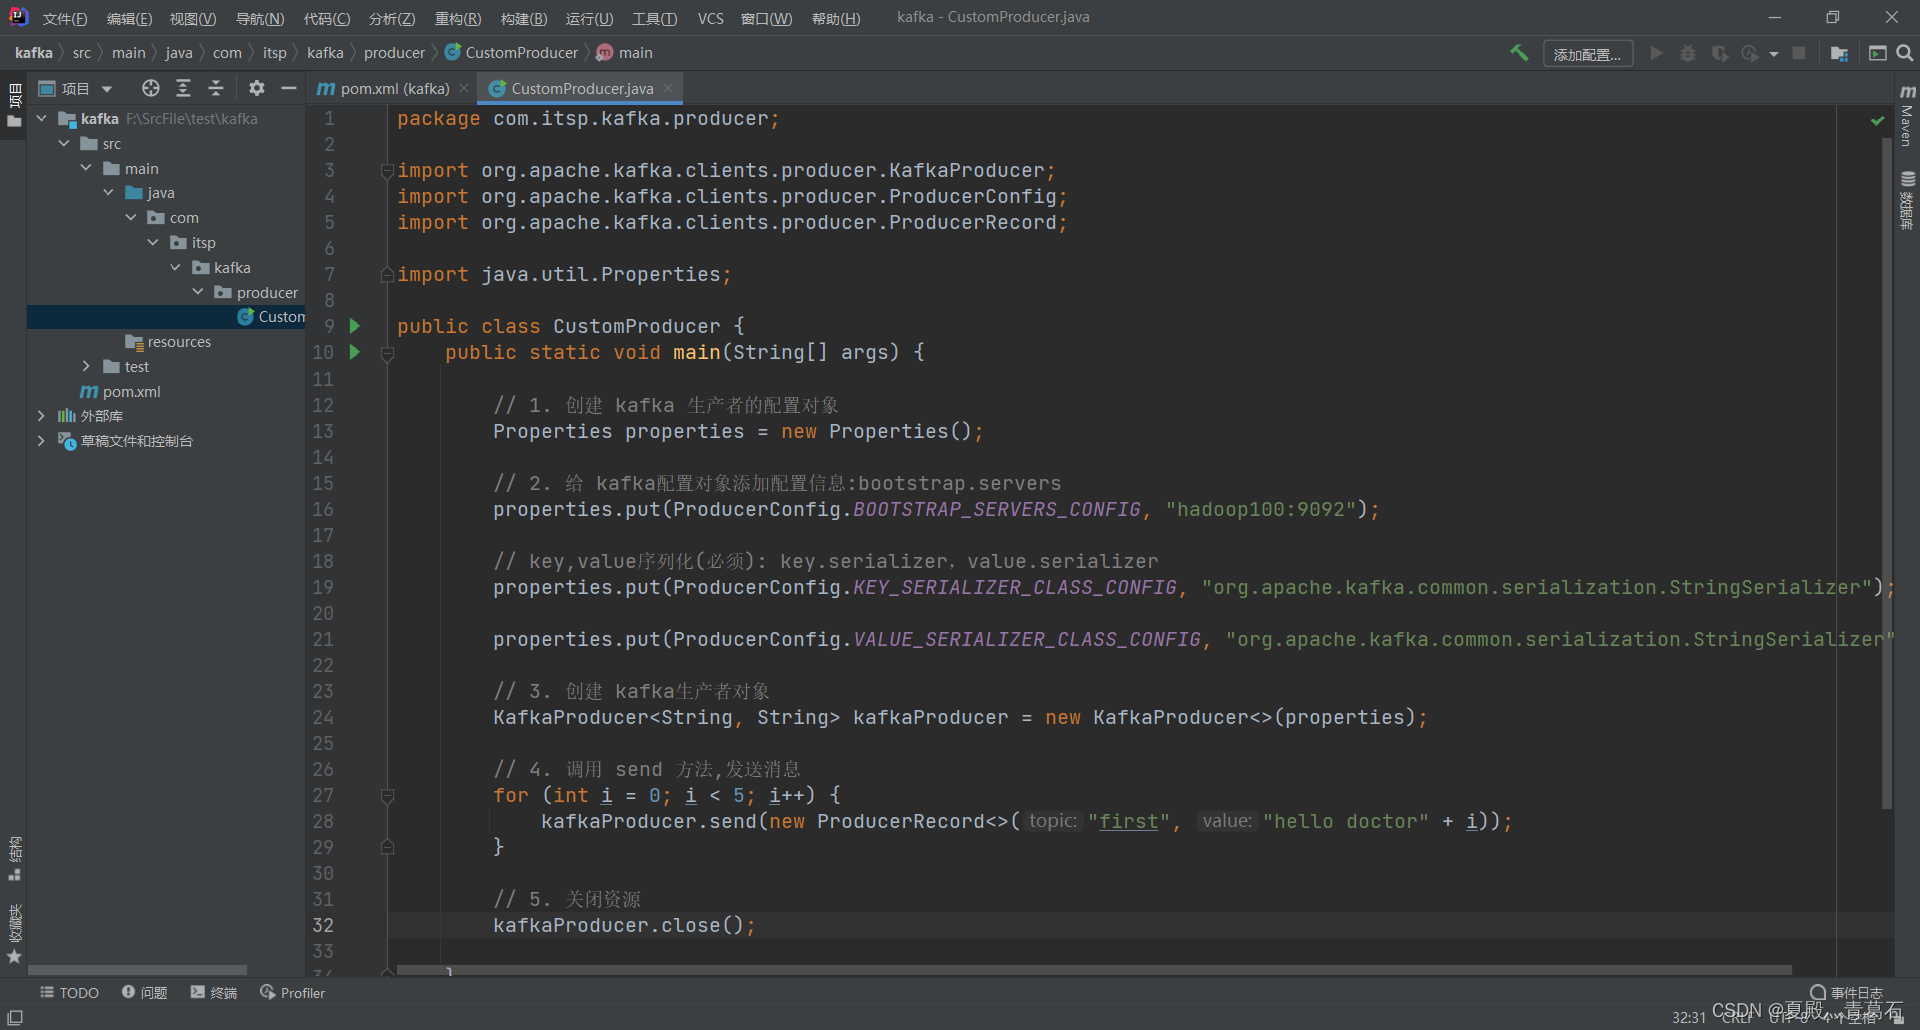The width and height of the screenshot is (1920, 1030).
Task: Click project panel horizontal scrollbar
Action: click(x=137, y=970)
